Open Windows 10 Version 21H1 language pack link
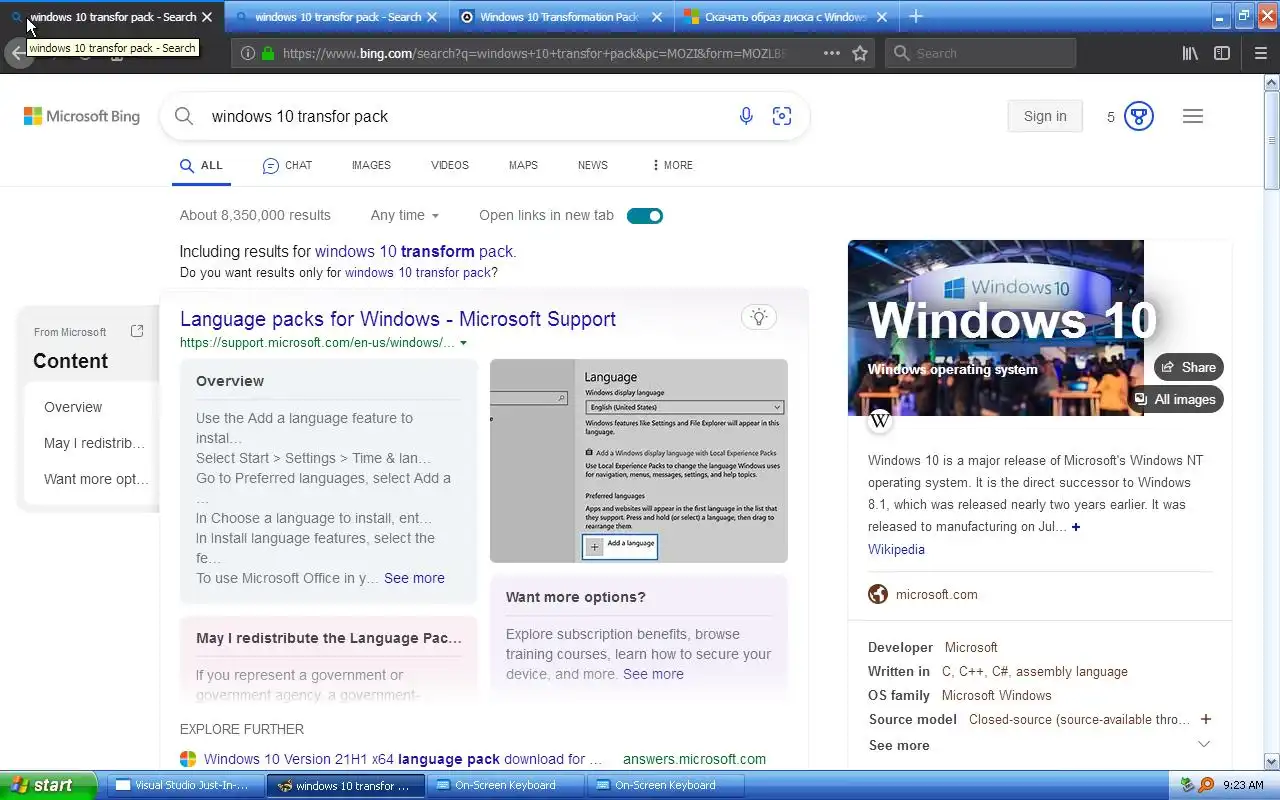The width and height of the screenshot is (1280, 800). click(x=403, y=759)
